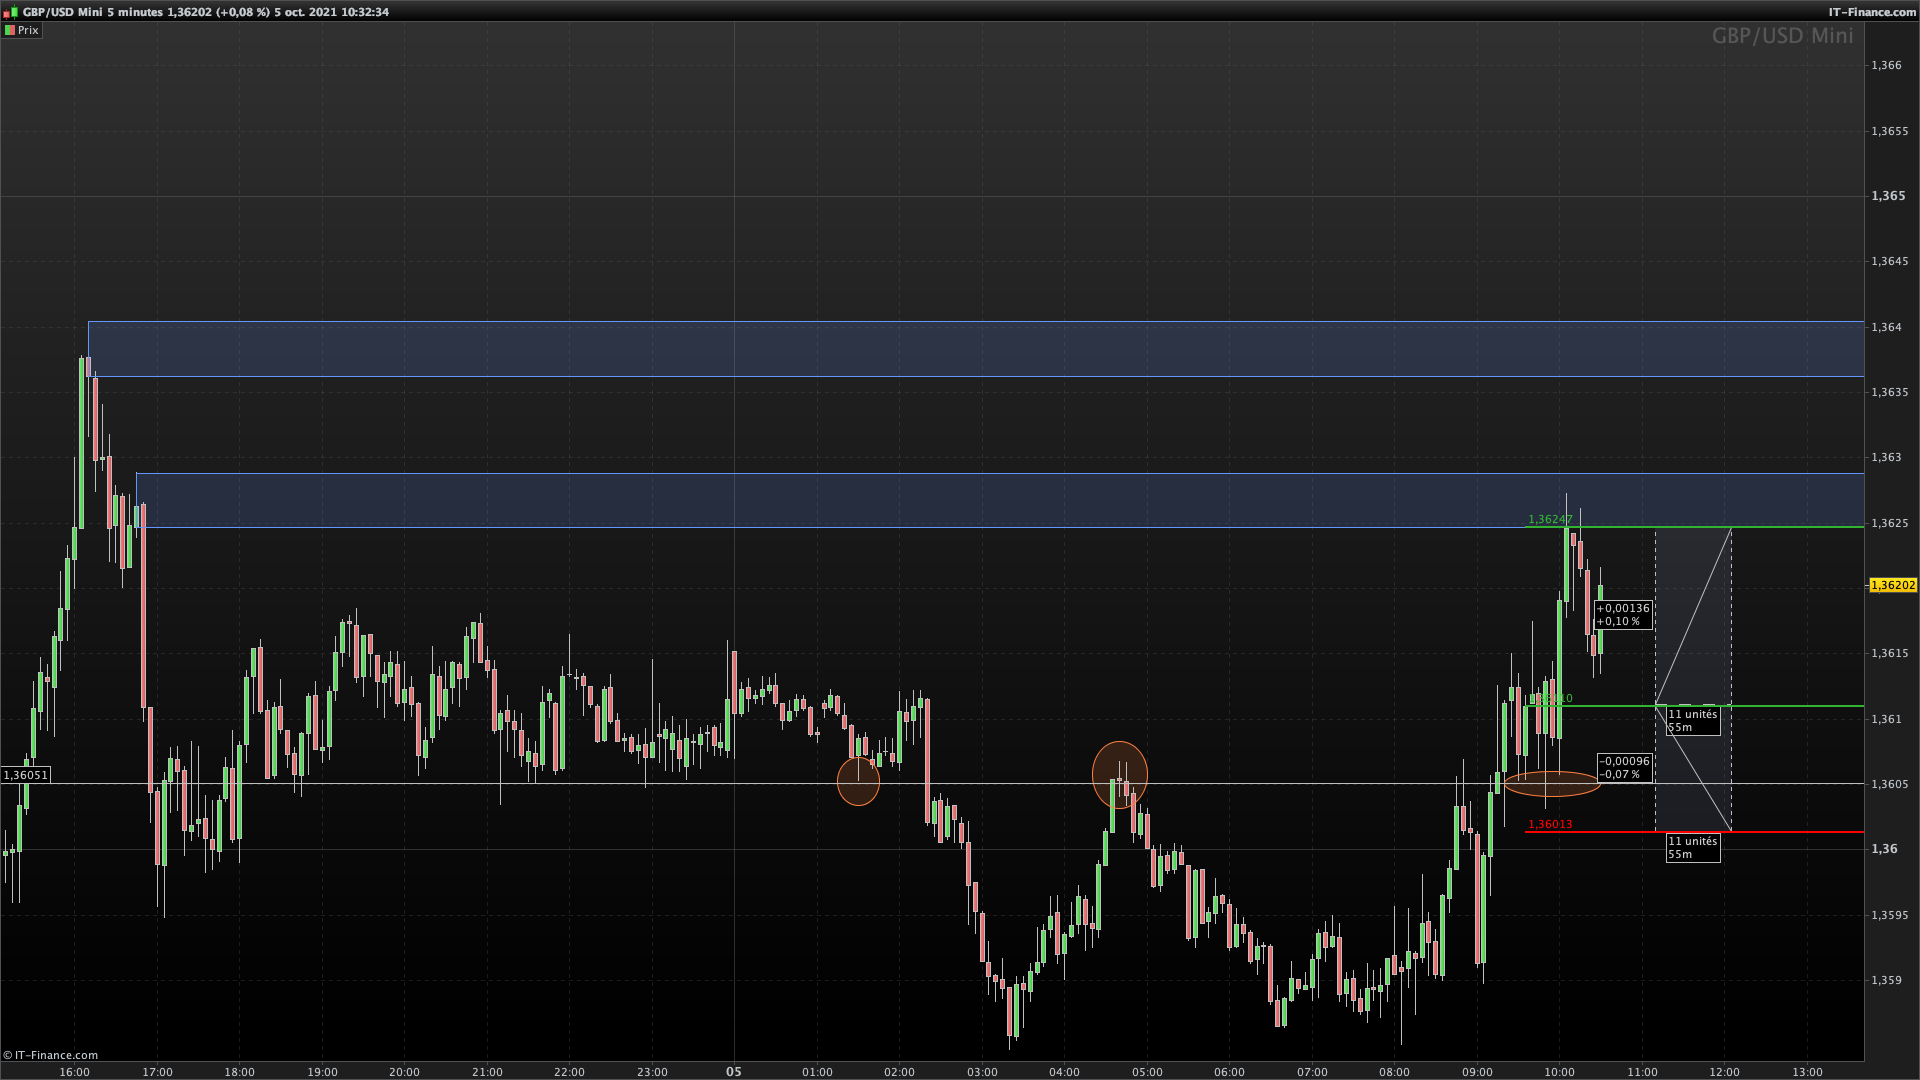This screenshot has height=1080, width=1920.
Task: Select the 1,36051 horizontal line price label
Action: tap(25, 775)
